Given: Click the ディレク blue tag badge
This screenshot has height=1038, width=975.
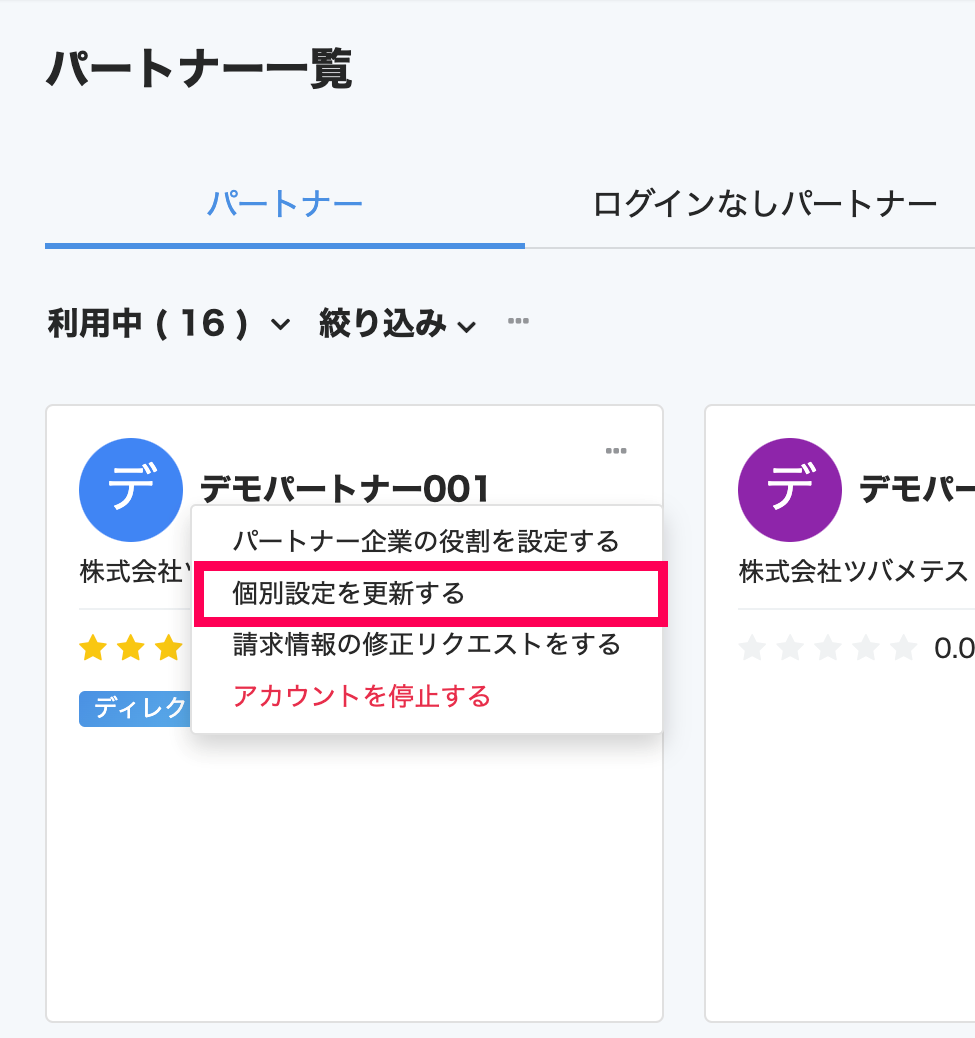Looking at the screenshot, I should click(135, 708).
